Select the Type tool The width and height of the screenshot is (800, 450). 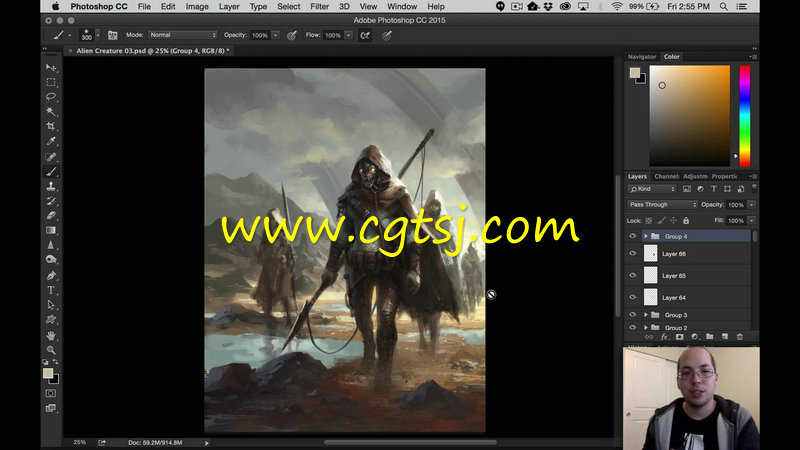point(51,290)
